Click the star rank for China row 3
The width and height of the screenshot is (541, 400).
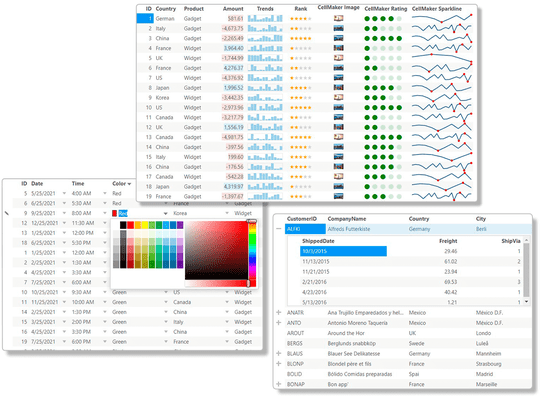301,38
